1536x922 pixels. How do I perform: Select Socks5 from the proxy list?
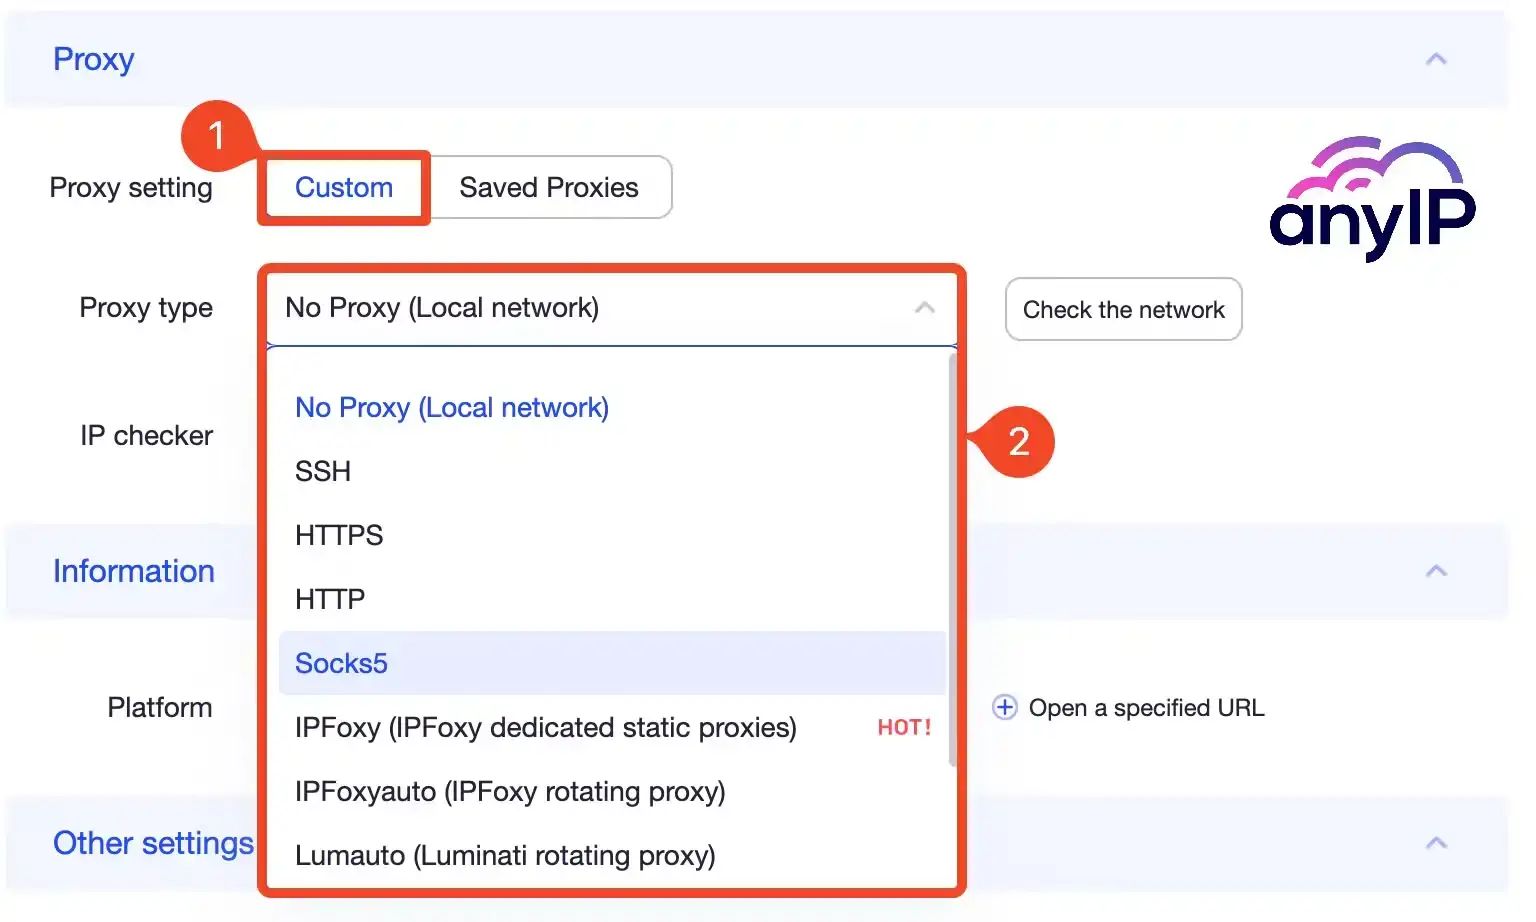point(341,663)
